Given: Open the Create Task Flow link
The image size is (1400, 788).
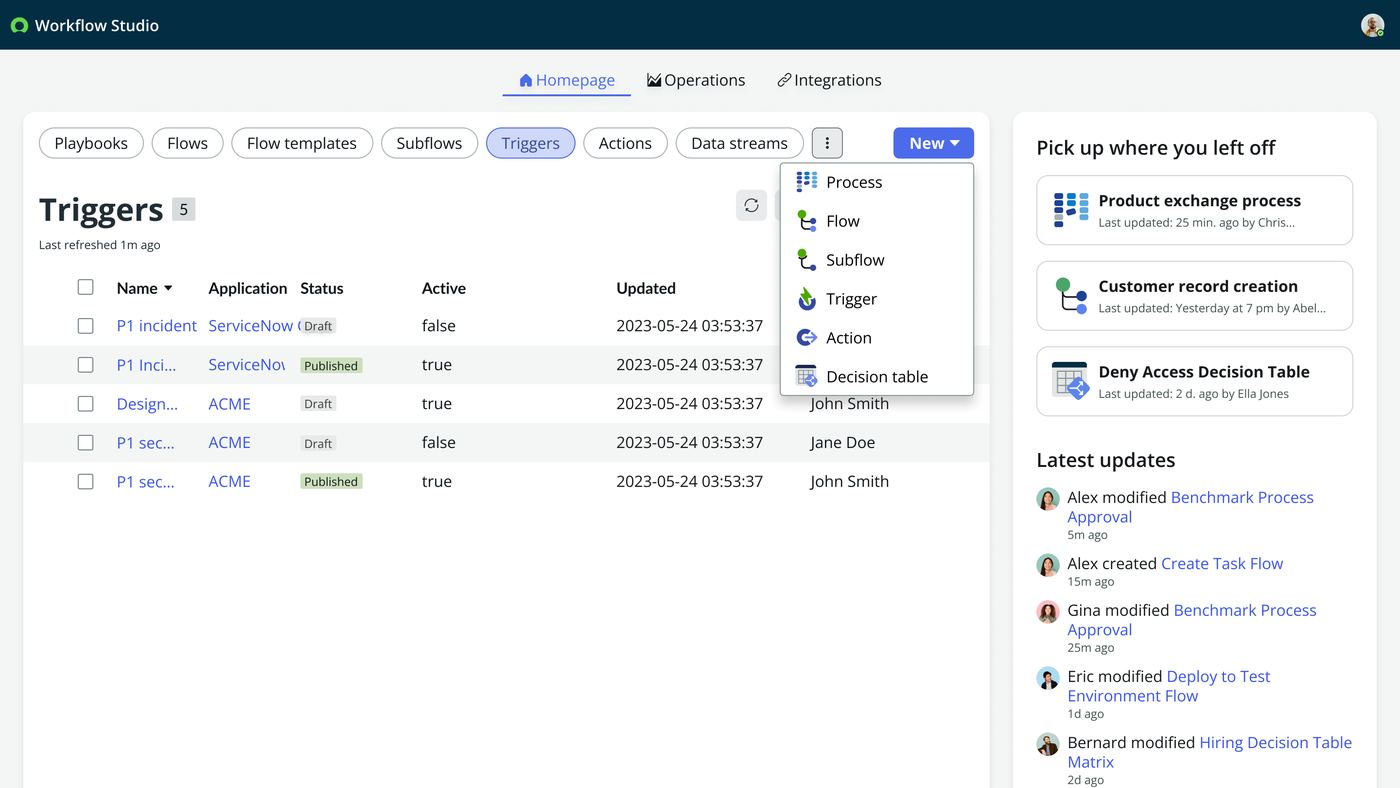Looking at the screenshot, I should tap(1222, 564).
